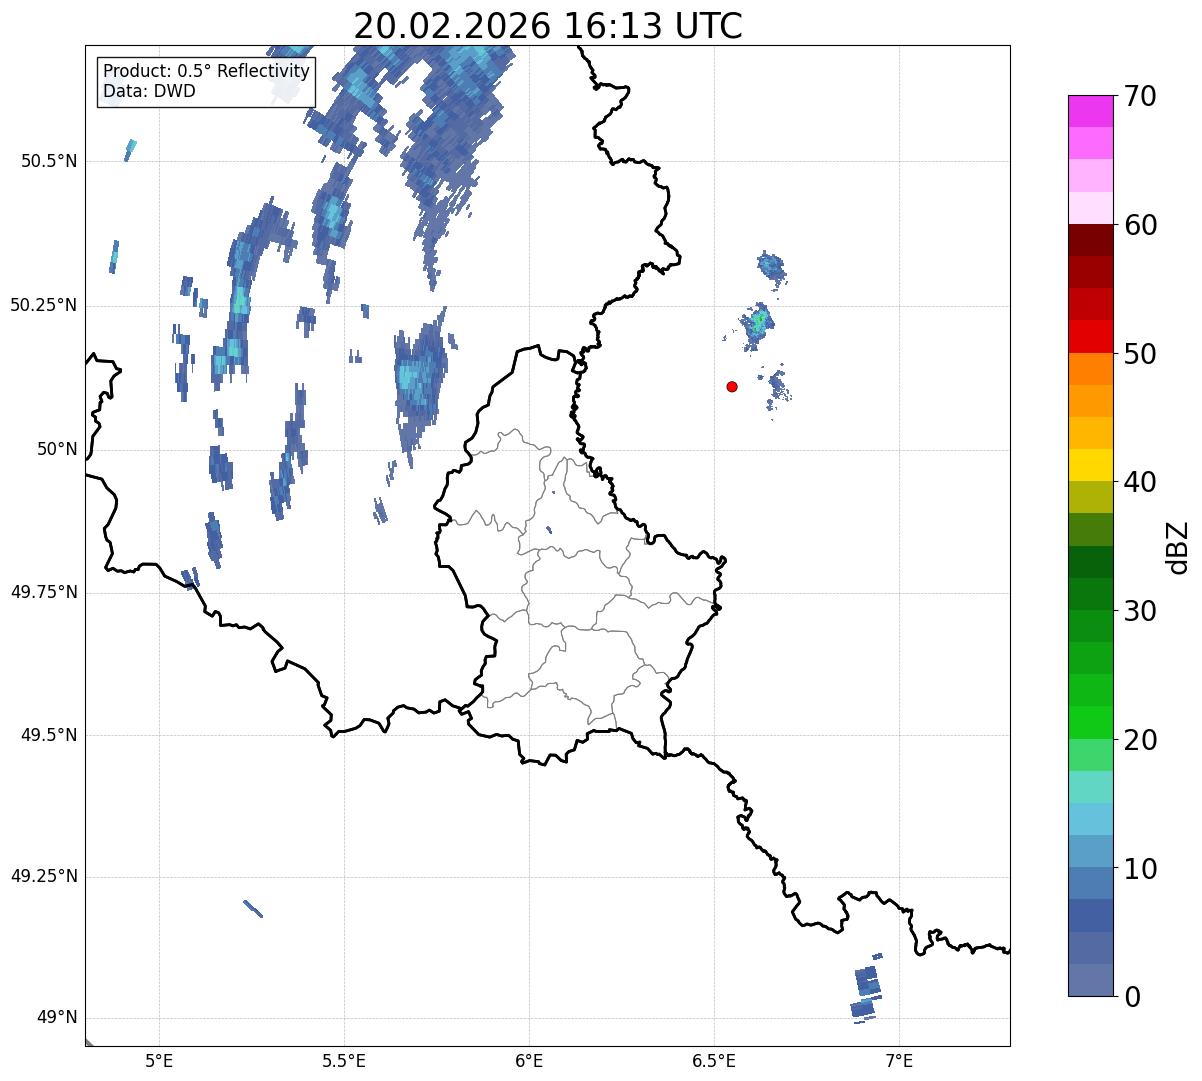Click the thin diagonal echo near 49.2°N 5.25°E
The image size is (1202, 1081).
253,908
